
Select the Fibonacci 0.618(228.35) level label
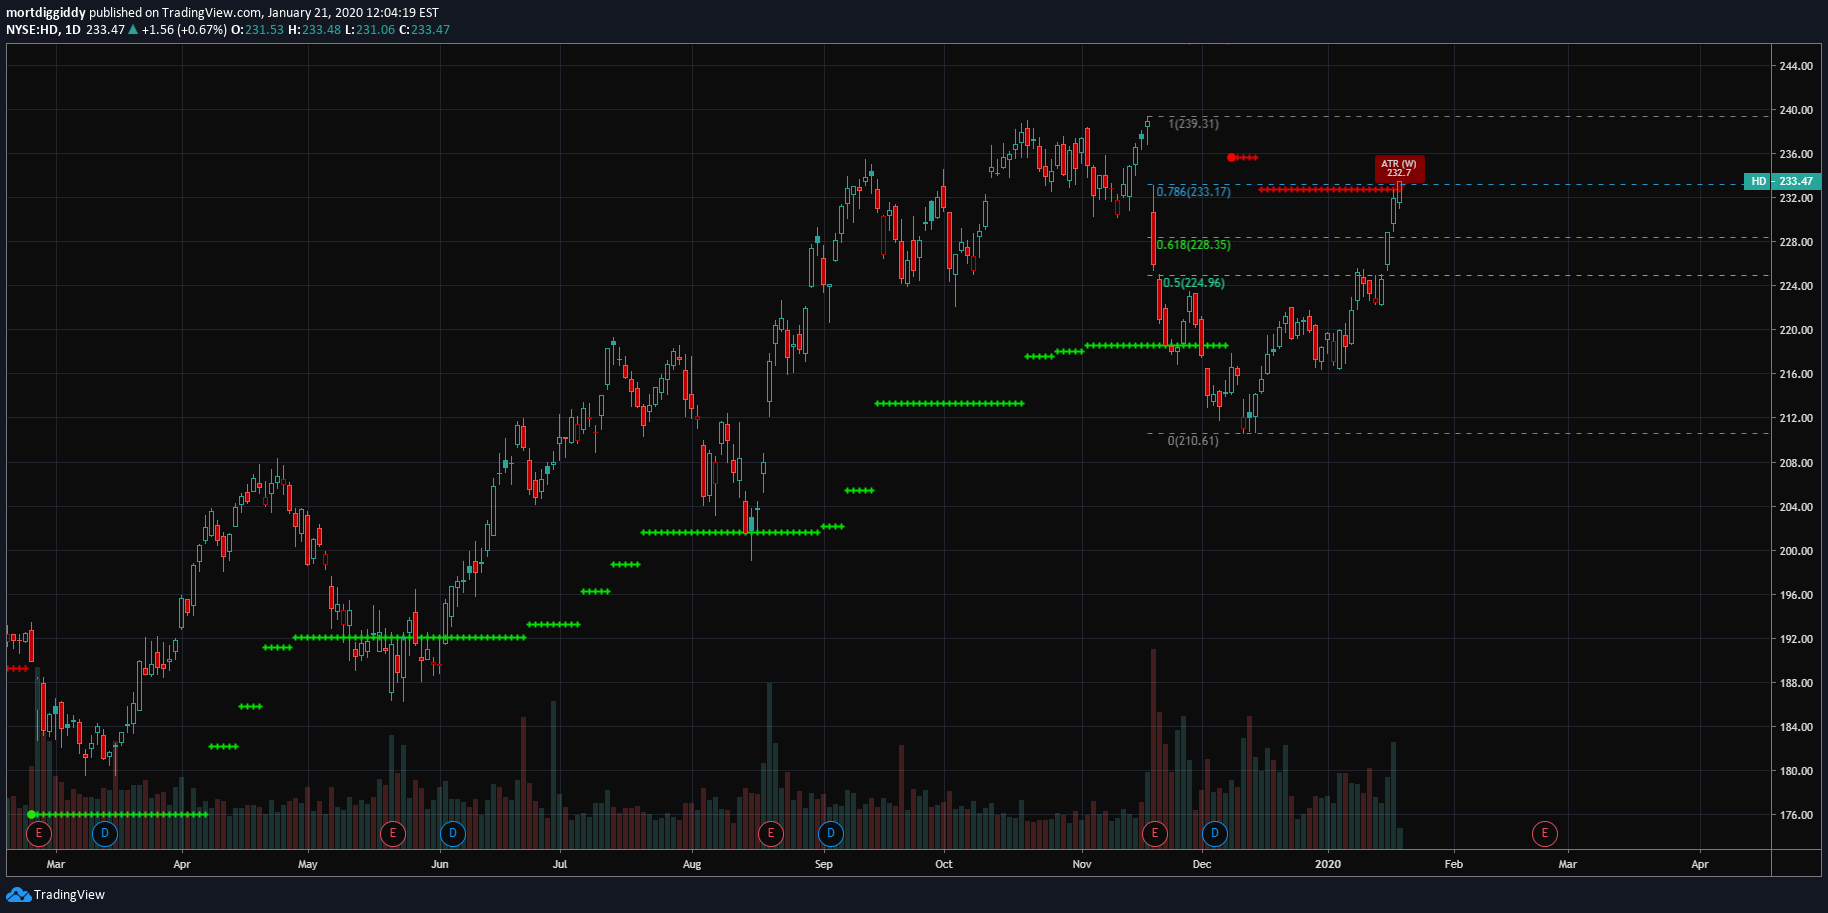tap(1194, 244)
